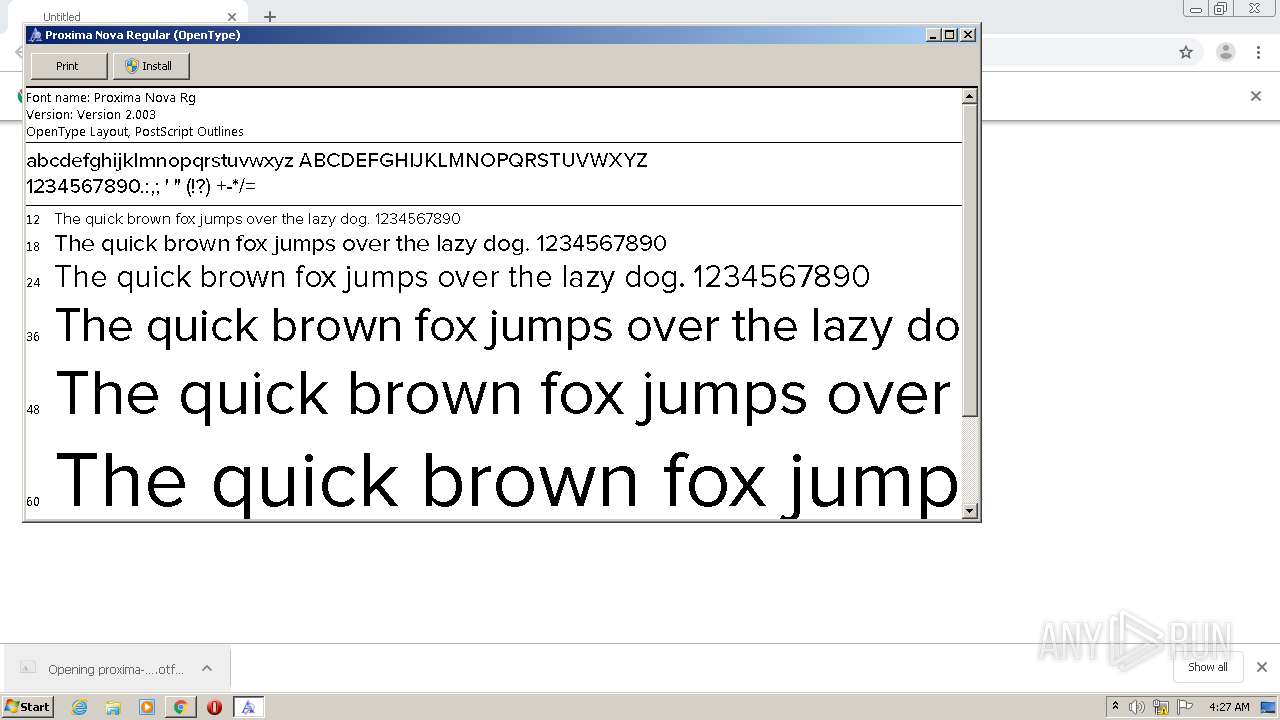Click the font preview scrollbar down arrow
Screen dimensions: 1280x720
[969, 511]
